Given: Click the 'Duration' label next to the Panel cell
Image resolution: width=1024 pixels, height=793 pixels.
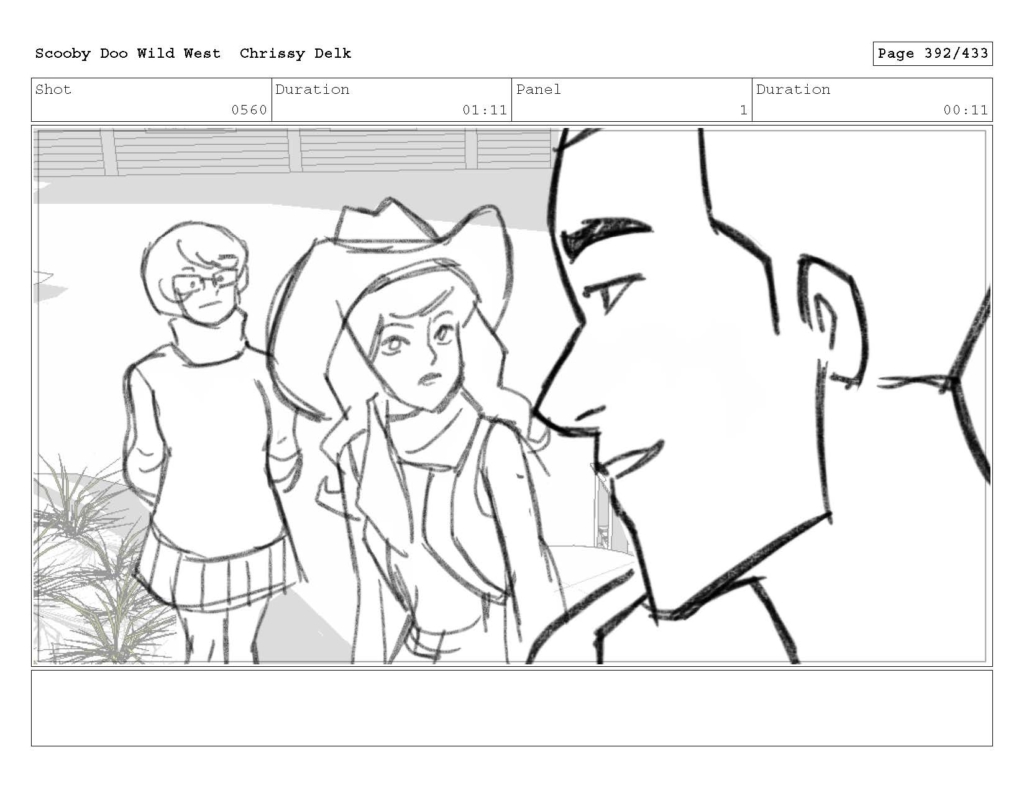Looking at the screenshot, I should click(x=793, y=89).
